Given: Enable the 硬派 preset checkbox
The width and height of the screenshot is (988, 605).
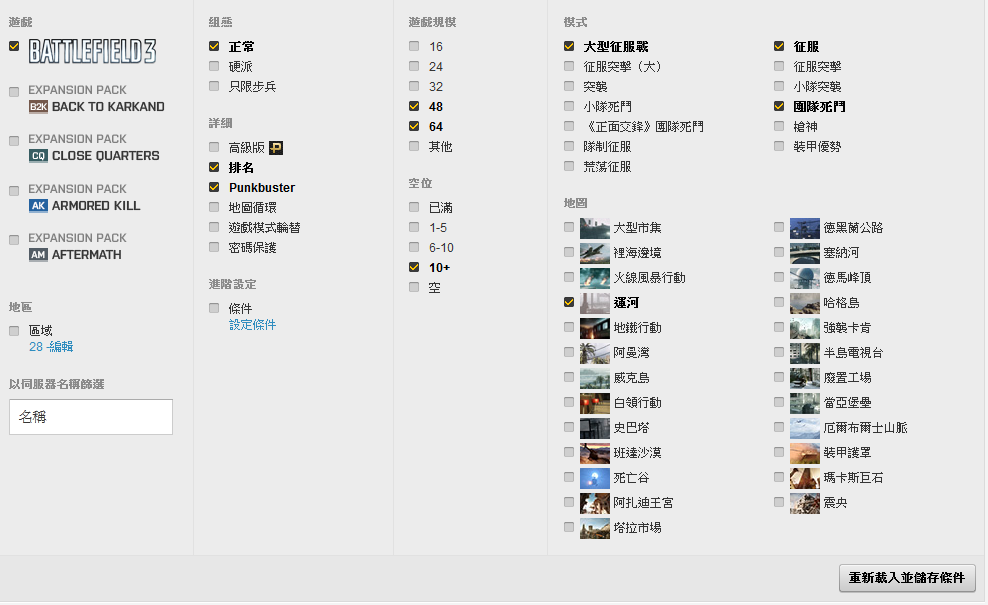Looking at the screenshot, I should click(x=214, y=66).
